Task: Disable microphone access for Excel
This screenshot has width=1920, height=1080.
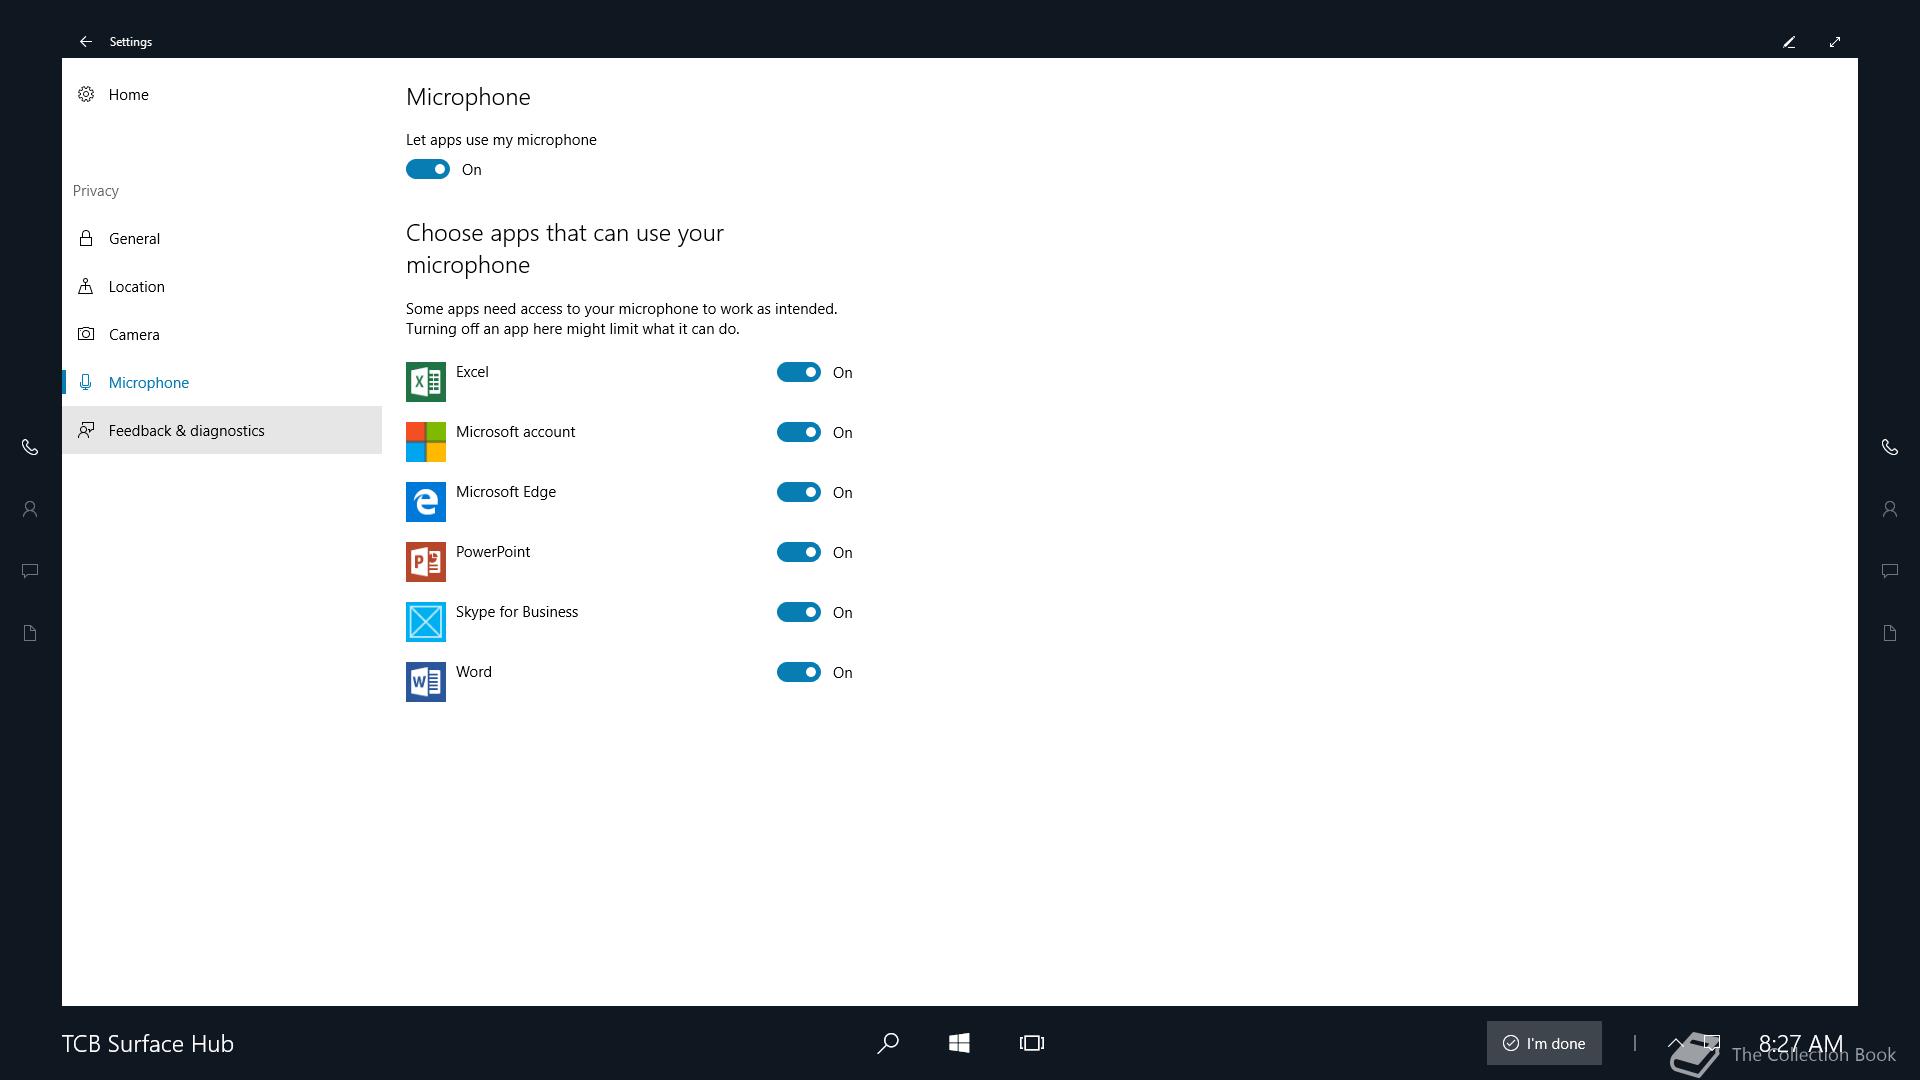Action: pyautogui.click(x=799, y=372)
